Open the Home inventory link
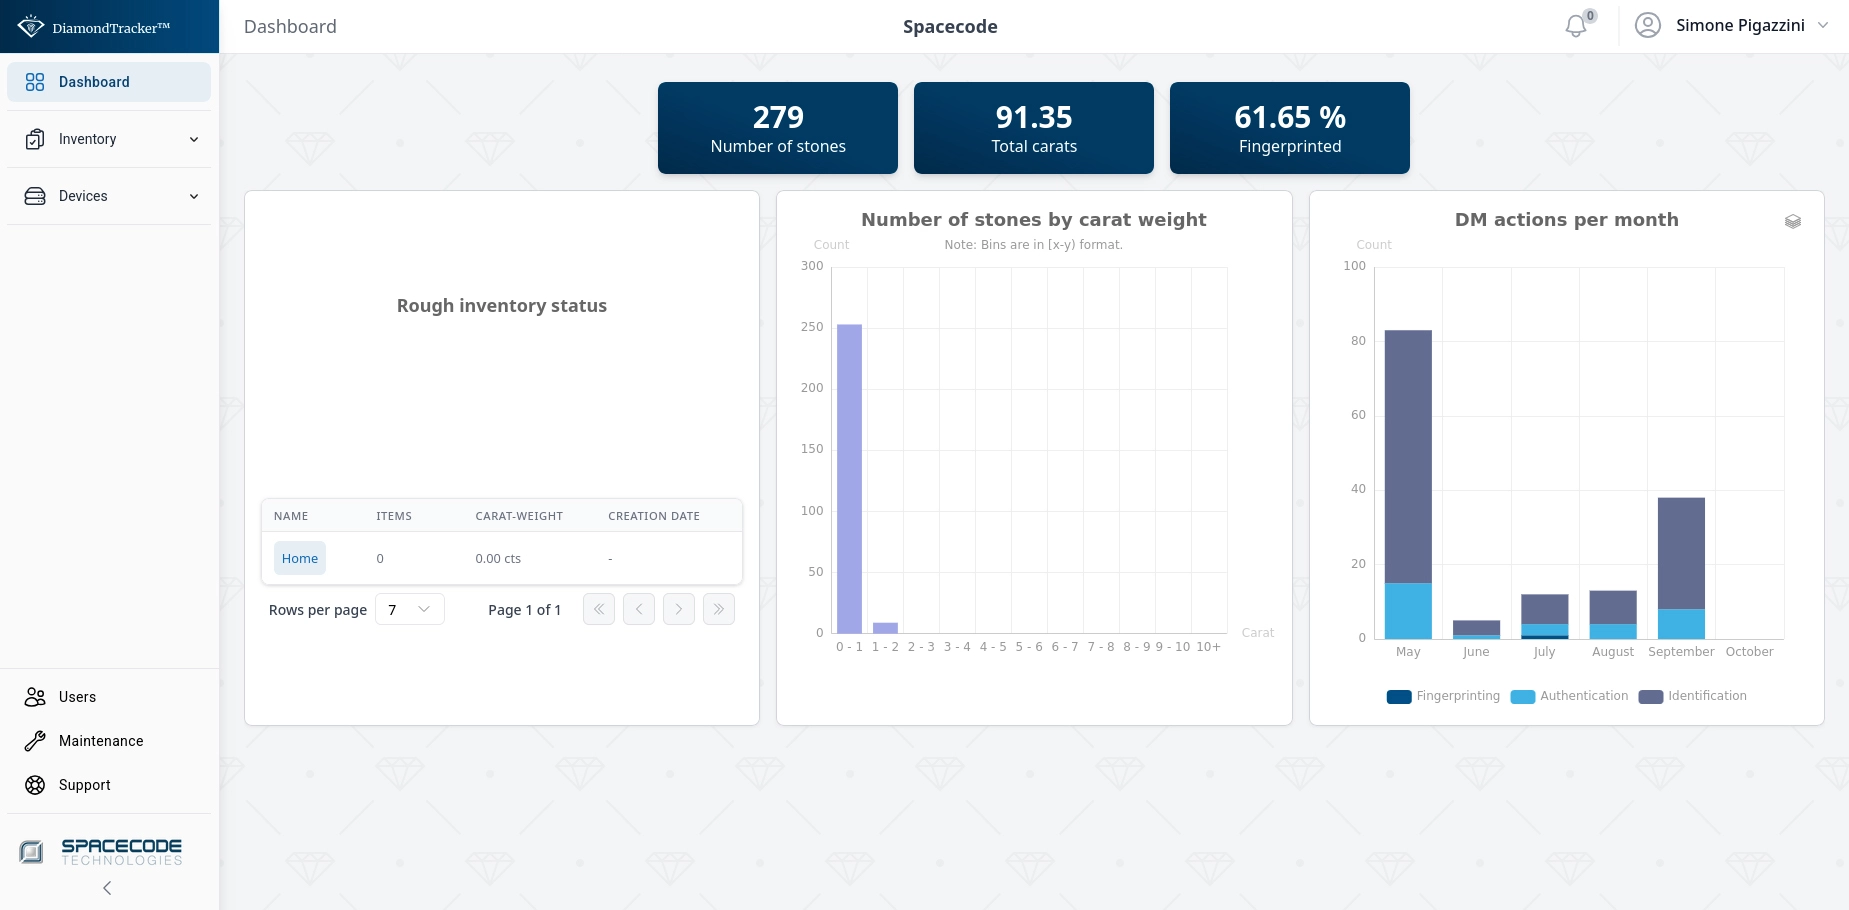Image resolution: width=1849 pixels, height=910 pixels. pos(300,559)
